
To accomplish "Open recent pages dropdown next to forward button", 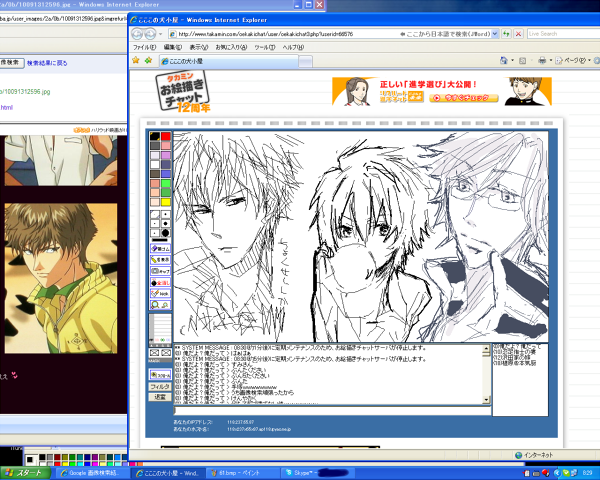I will point(160,34).
